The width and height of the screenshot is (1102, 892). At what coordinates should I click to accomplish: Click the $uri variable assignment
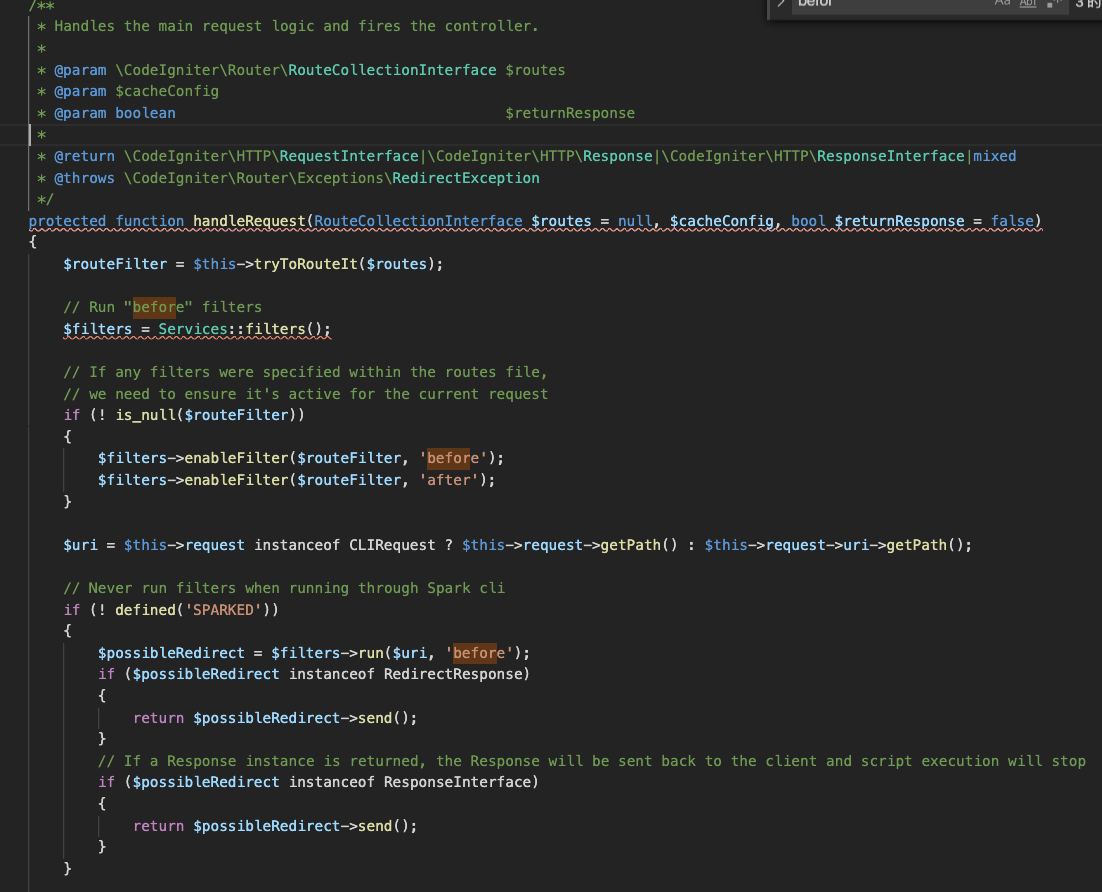click(80, 545)
